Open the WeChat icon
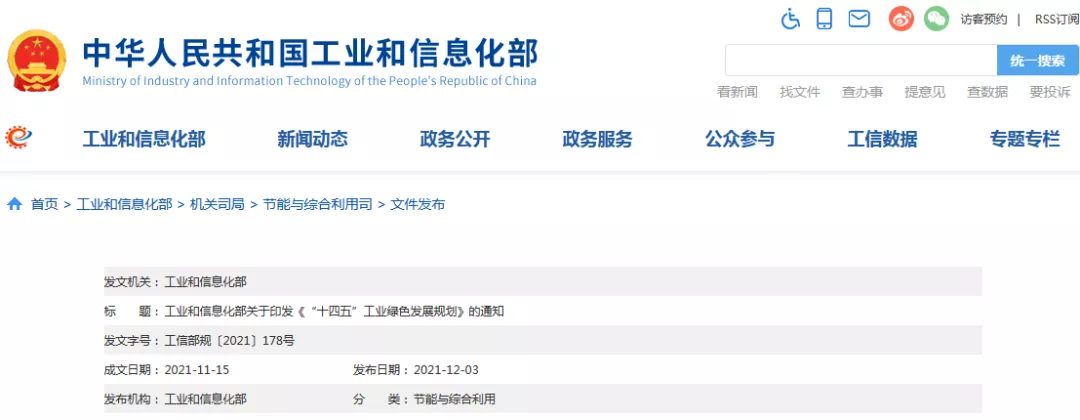1080x420 pixels. pyautogui.click(x=936, y=19)
